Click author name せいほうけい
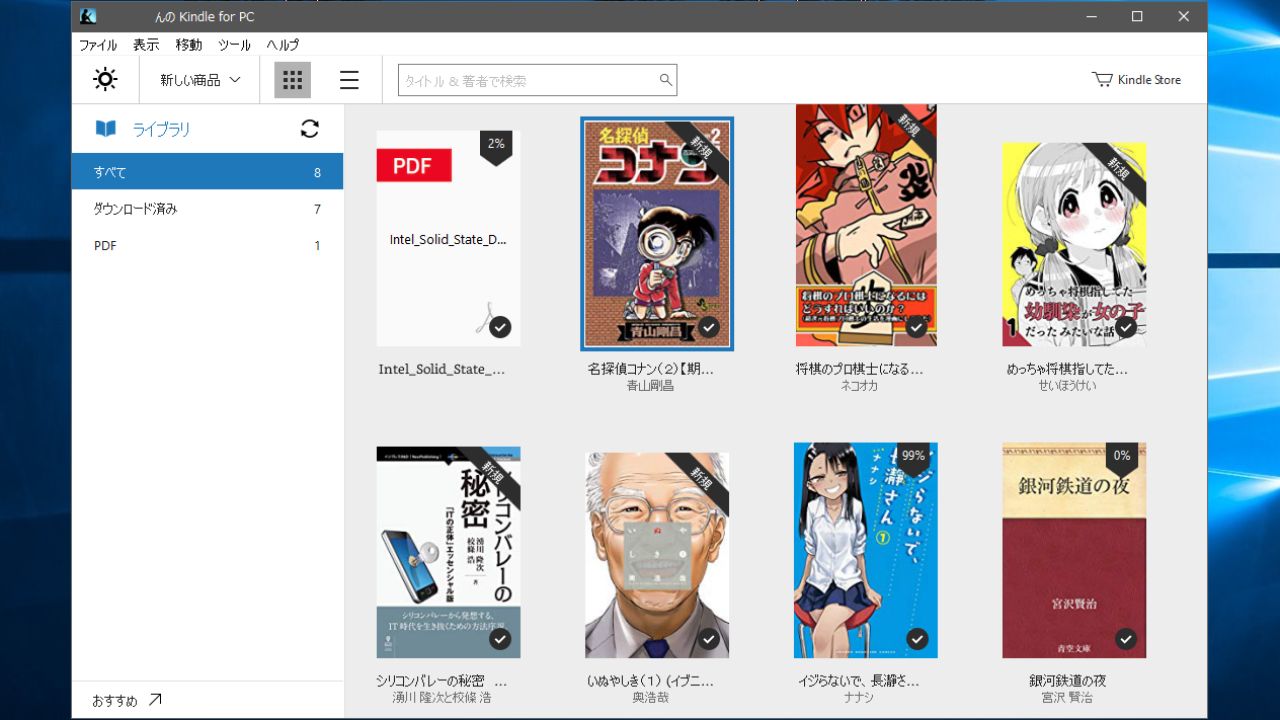 (x=1067, y=385)
